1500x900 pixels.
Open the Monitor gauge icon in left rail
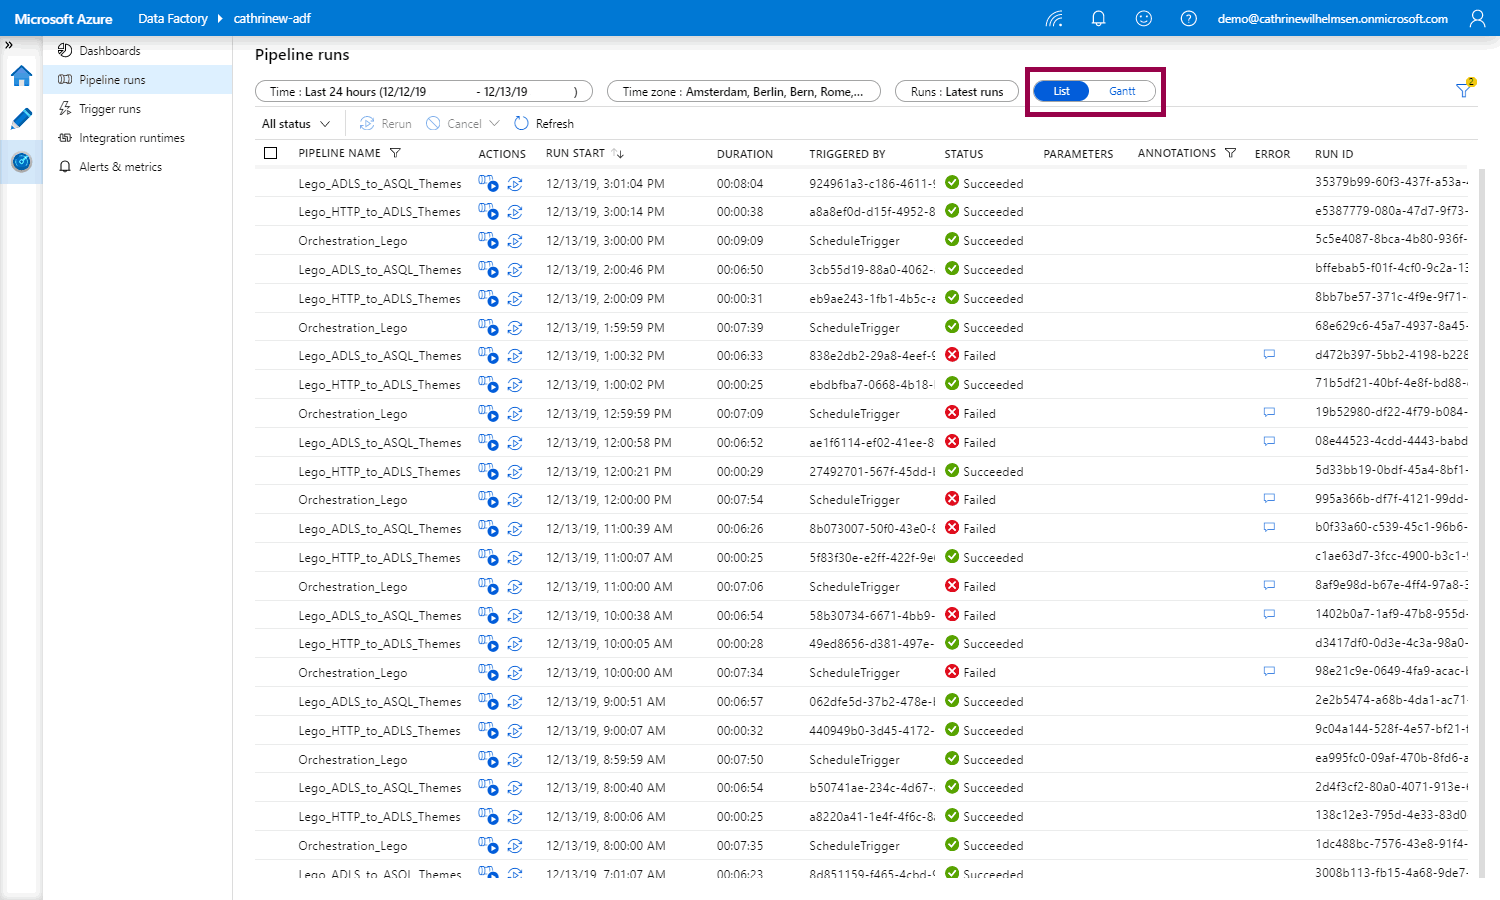pos(21,162)
